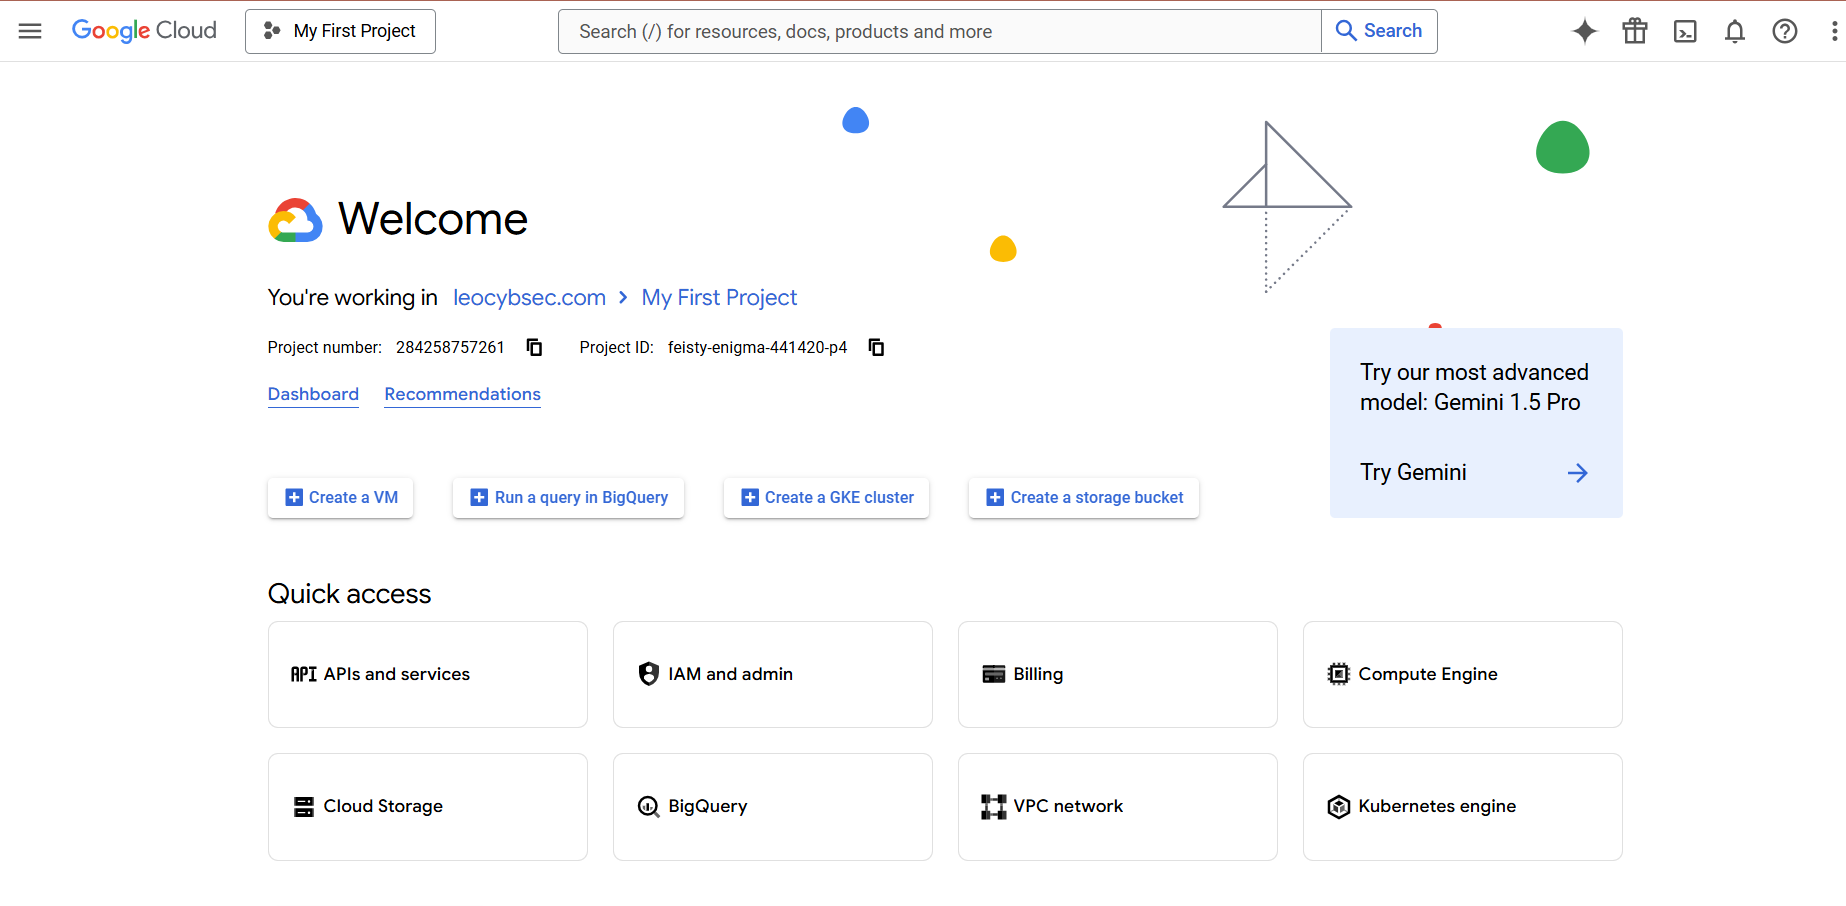Click the Google Cloud logo
Viewport: 1846px width, 906px height.
(144, 31)
